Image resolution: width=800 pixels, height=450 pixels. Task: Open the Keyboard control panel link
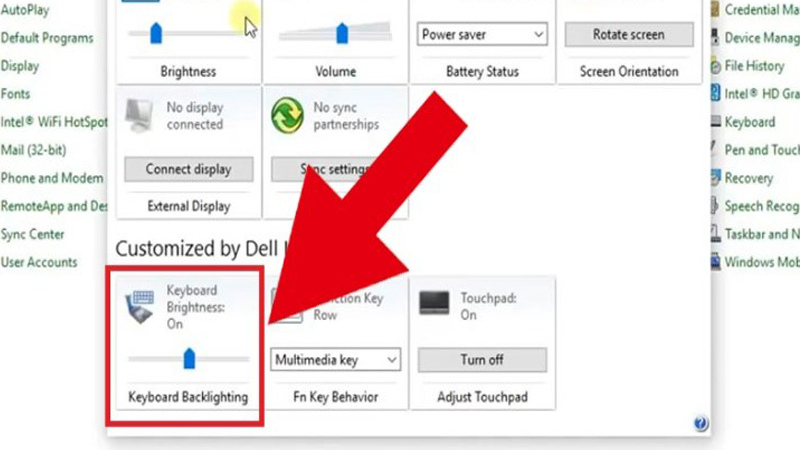click(750, 122)
